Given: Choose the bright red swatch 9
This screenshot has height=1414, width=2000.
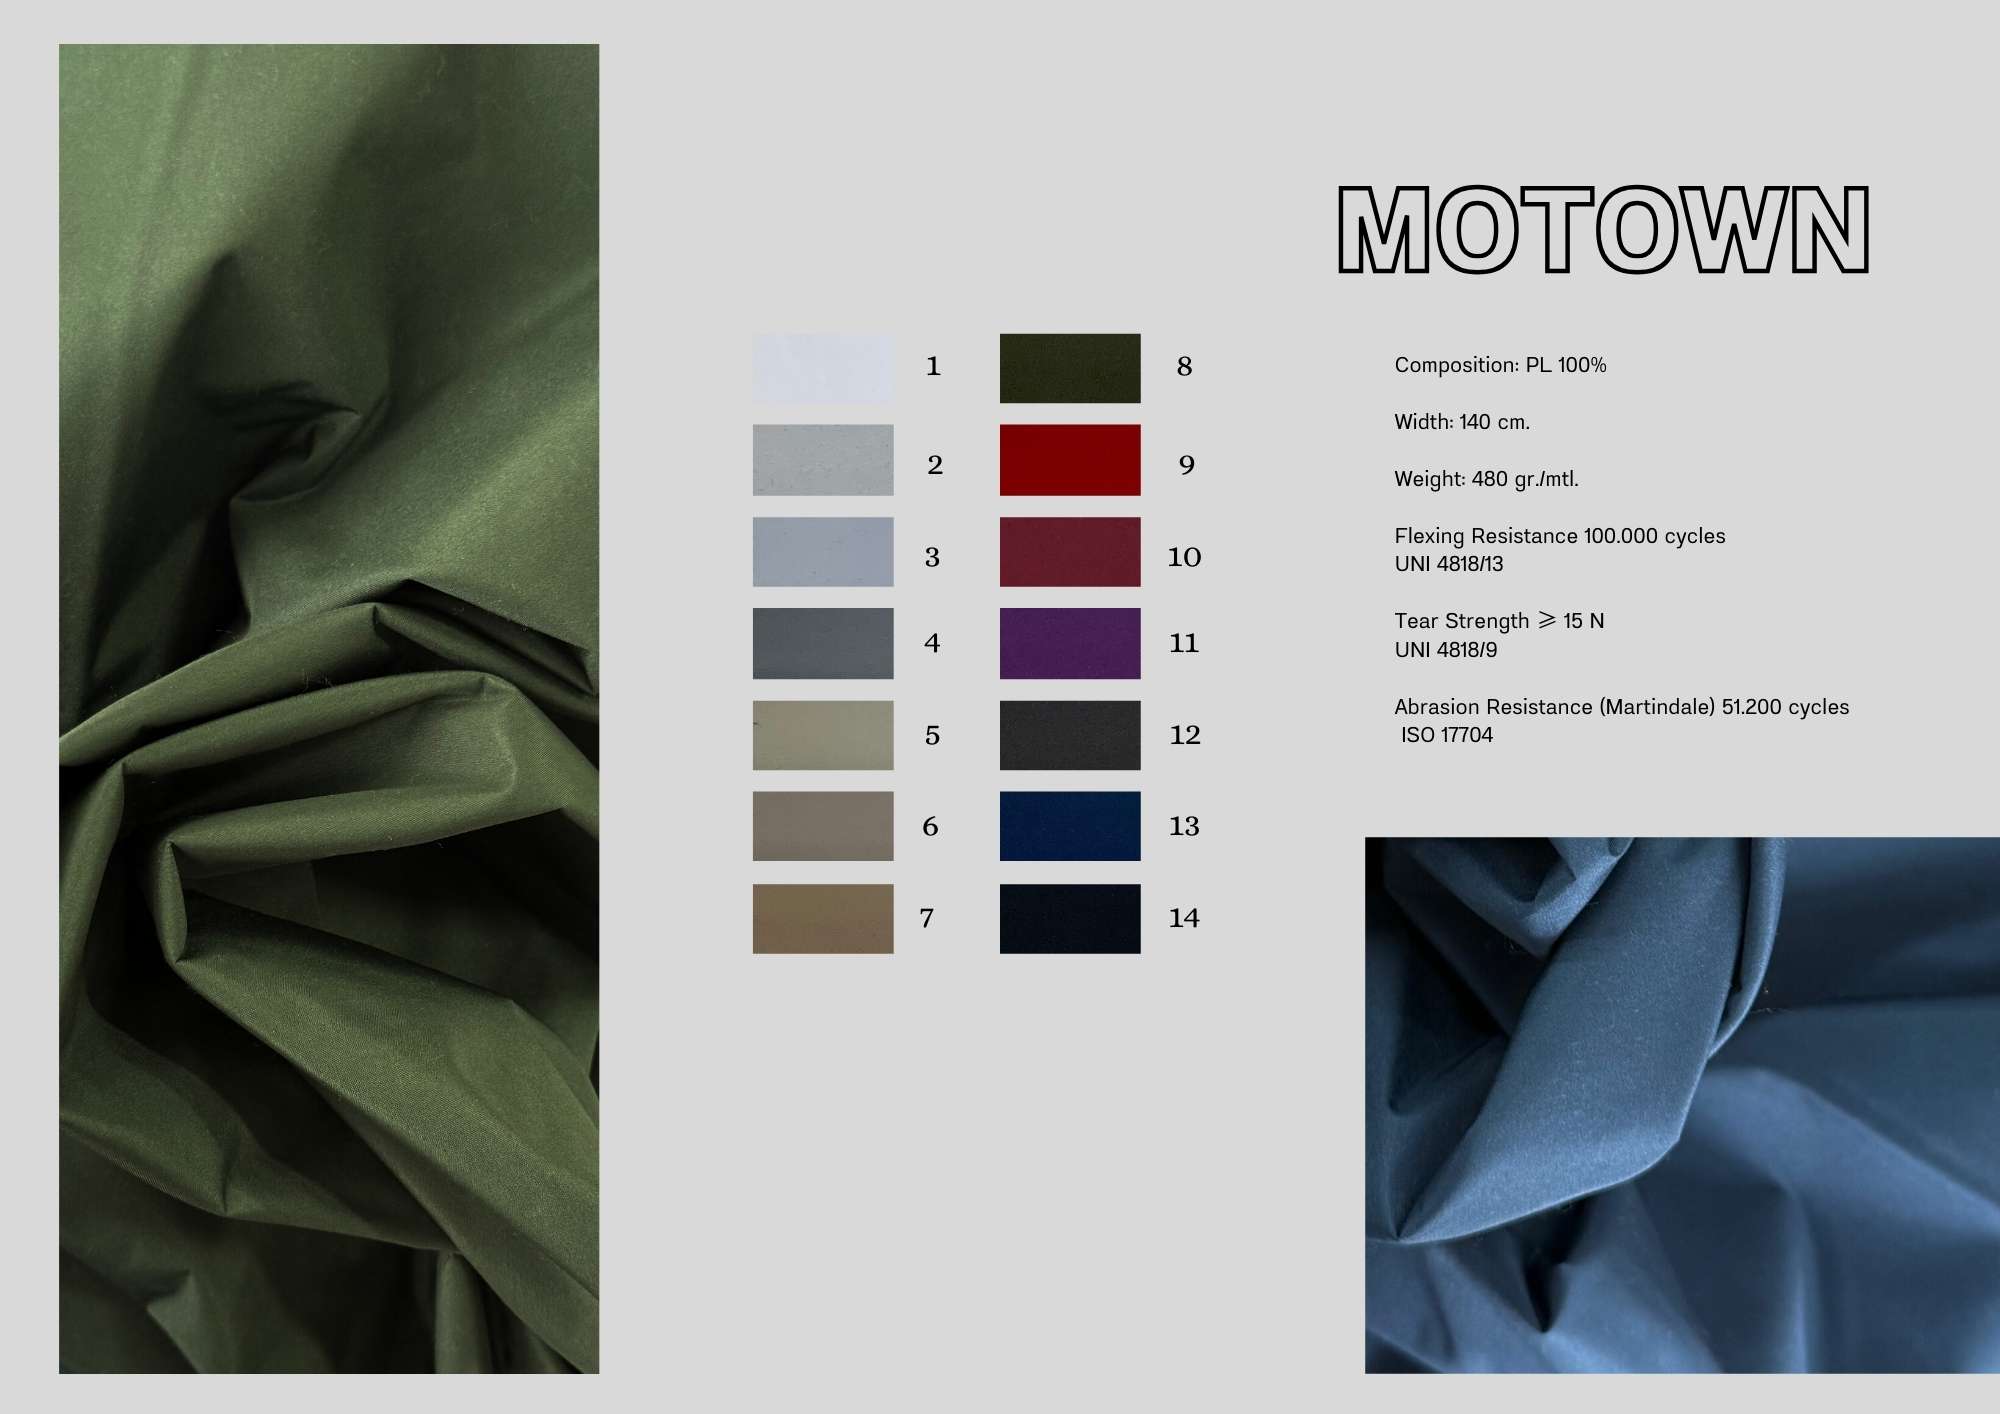Looking at the screenshot, I should [1069, 460].
